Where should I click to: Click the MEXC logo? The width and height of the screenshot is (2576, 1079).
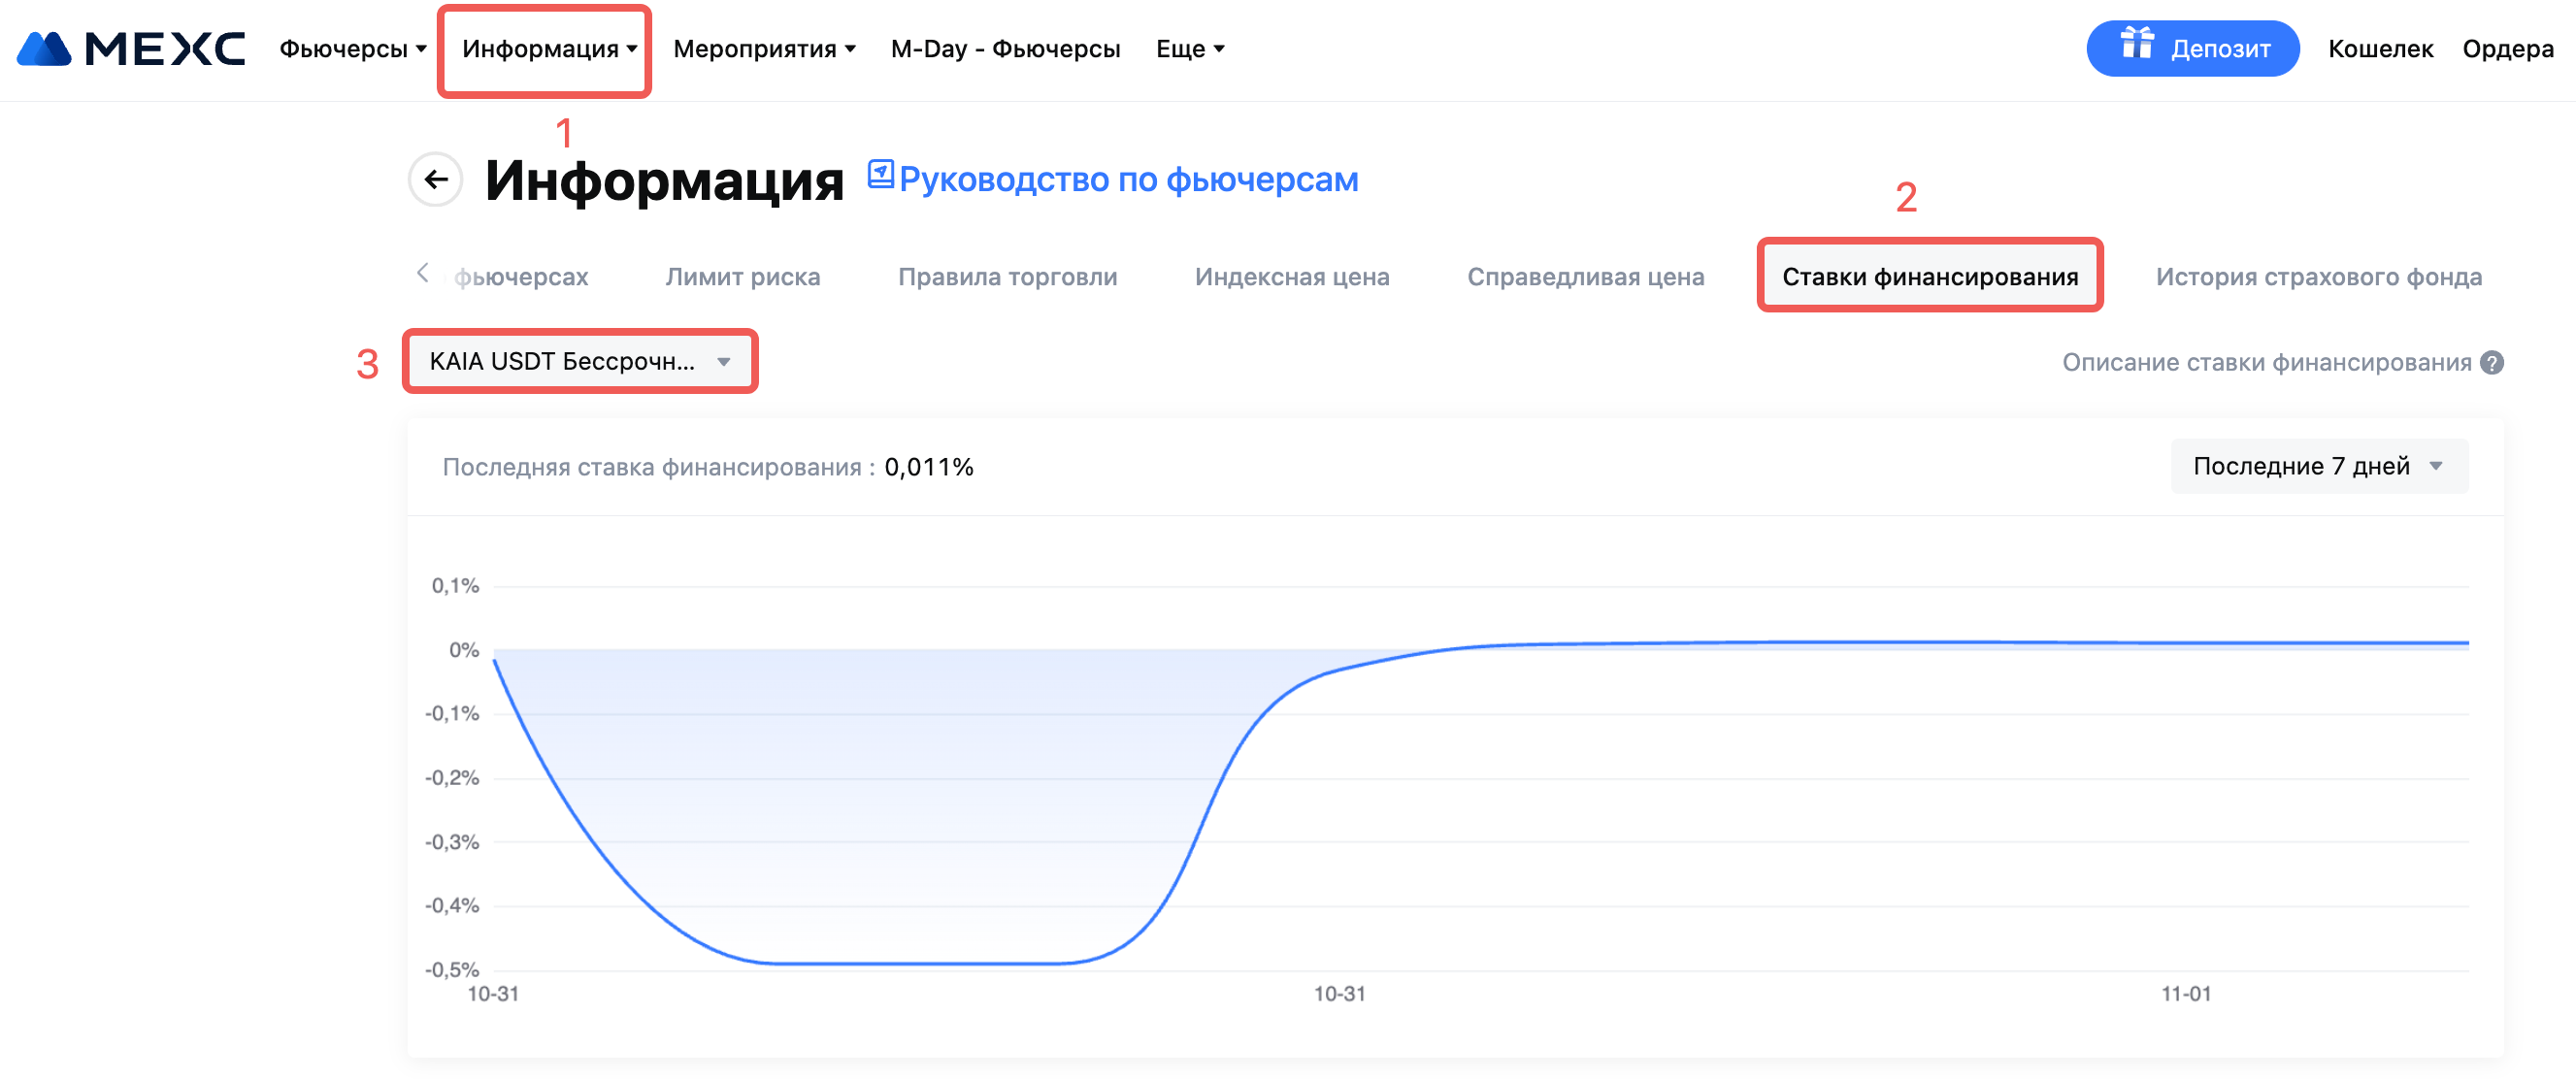[x=131, y=49]
